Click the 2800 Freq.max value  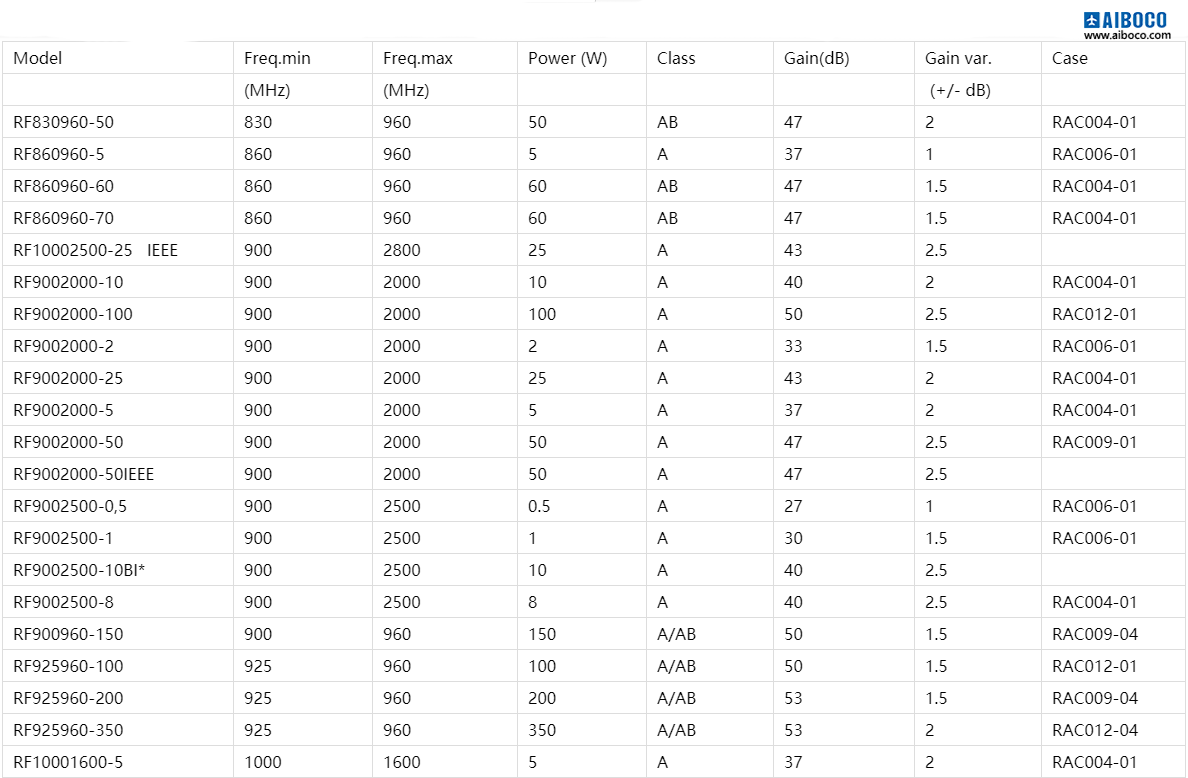(x=402, y=250)
